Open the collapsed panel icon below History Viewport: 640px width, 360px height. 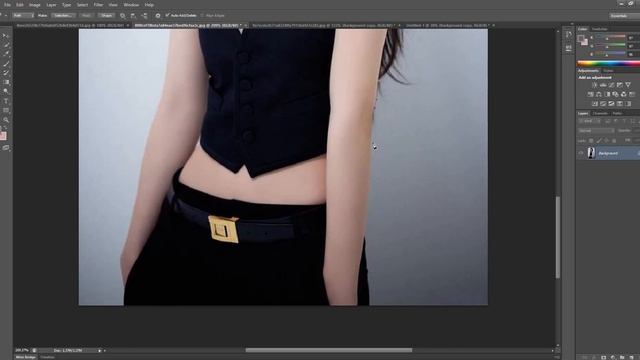click(569, 48)
